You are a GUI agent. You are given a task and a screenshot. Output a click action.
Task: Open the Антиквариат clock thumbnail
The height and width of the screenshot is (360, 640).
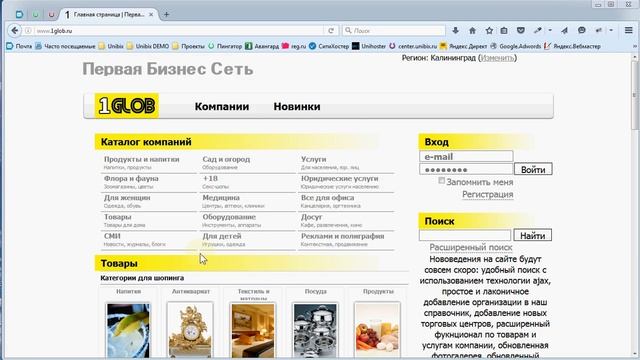tap(190, 330)
